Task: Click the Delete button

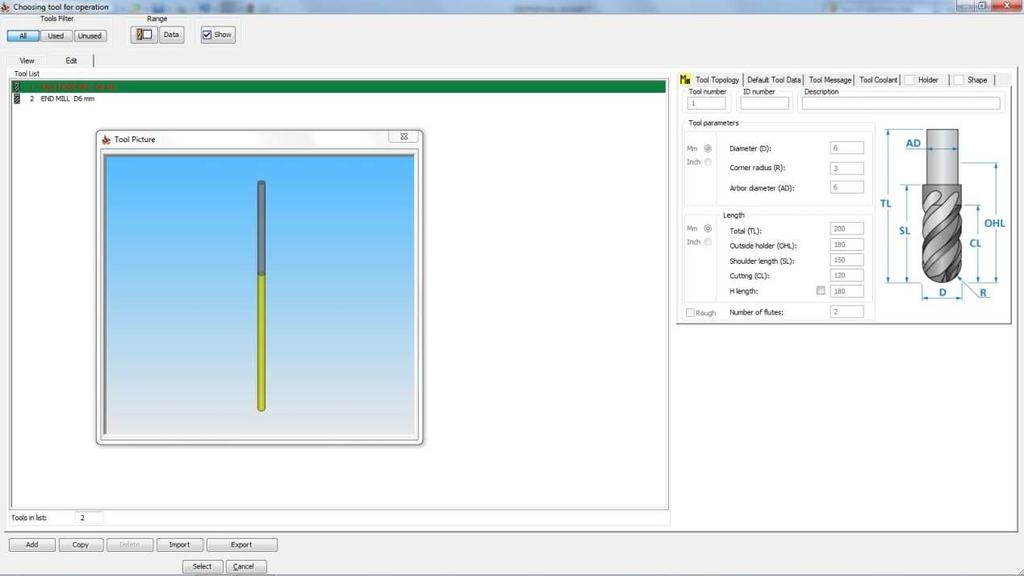Action: pos(129,545)
